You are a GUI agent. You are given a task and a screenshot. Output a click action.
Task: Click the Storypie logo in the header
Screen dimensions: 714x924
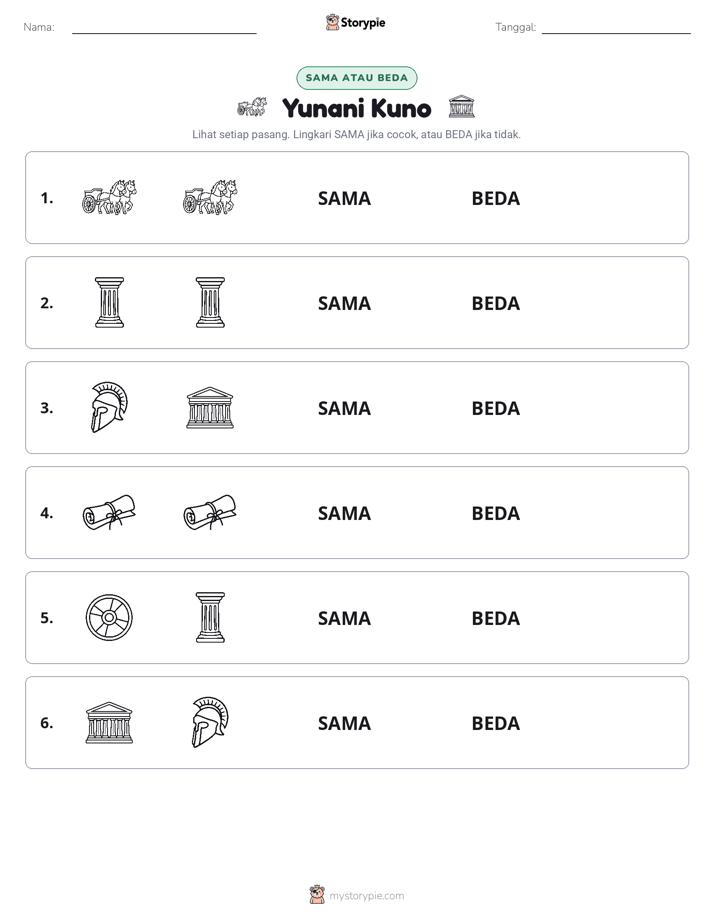point(356,22)
